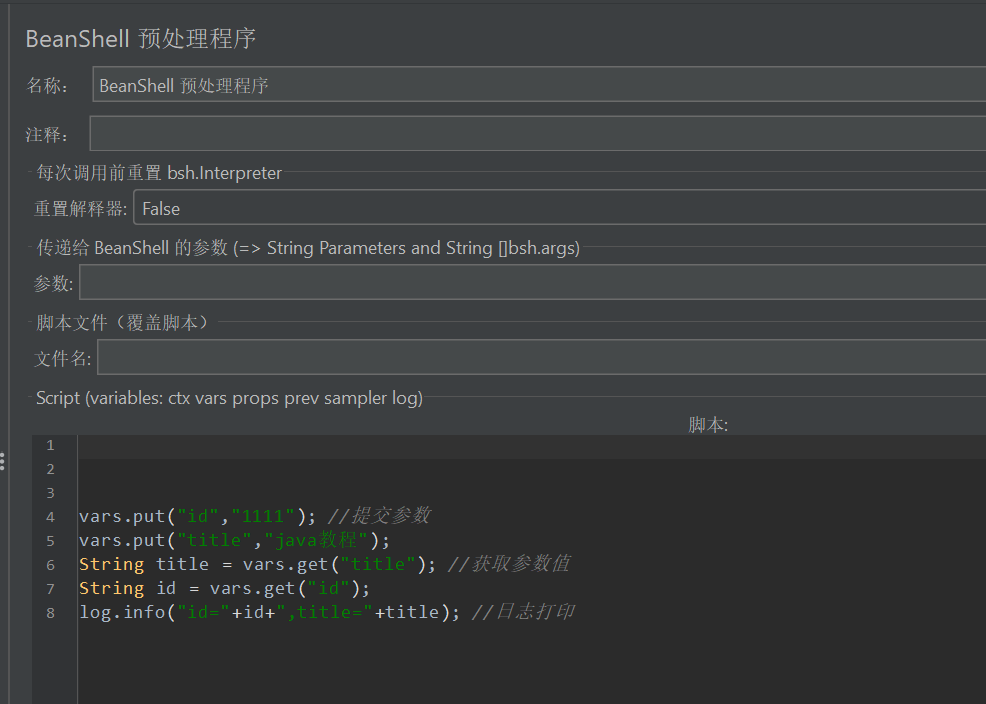Image resolution: width=986 pixels, height=704 pixels.
Task: Click the line String id = vars.get("id")
Action: 224,588
